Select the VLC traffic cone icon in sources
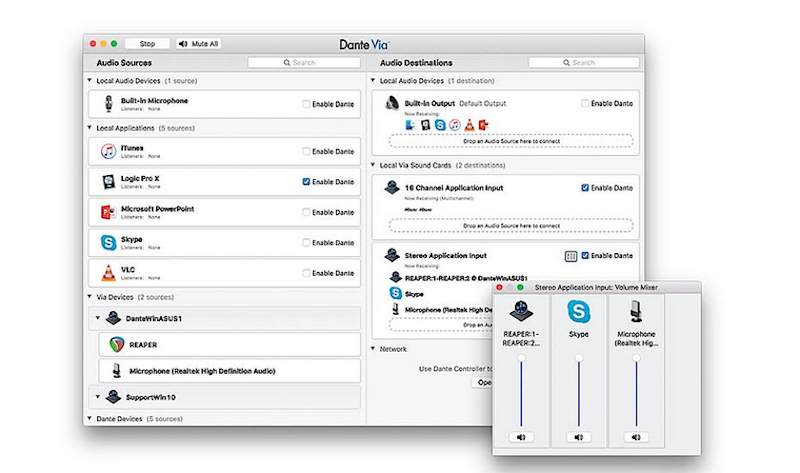Image resolution: width=800 pixels, height=473 pixels. (x=108, y=273)
